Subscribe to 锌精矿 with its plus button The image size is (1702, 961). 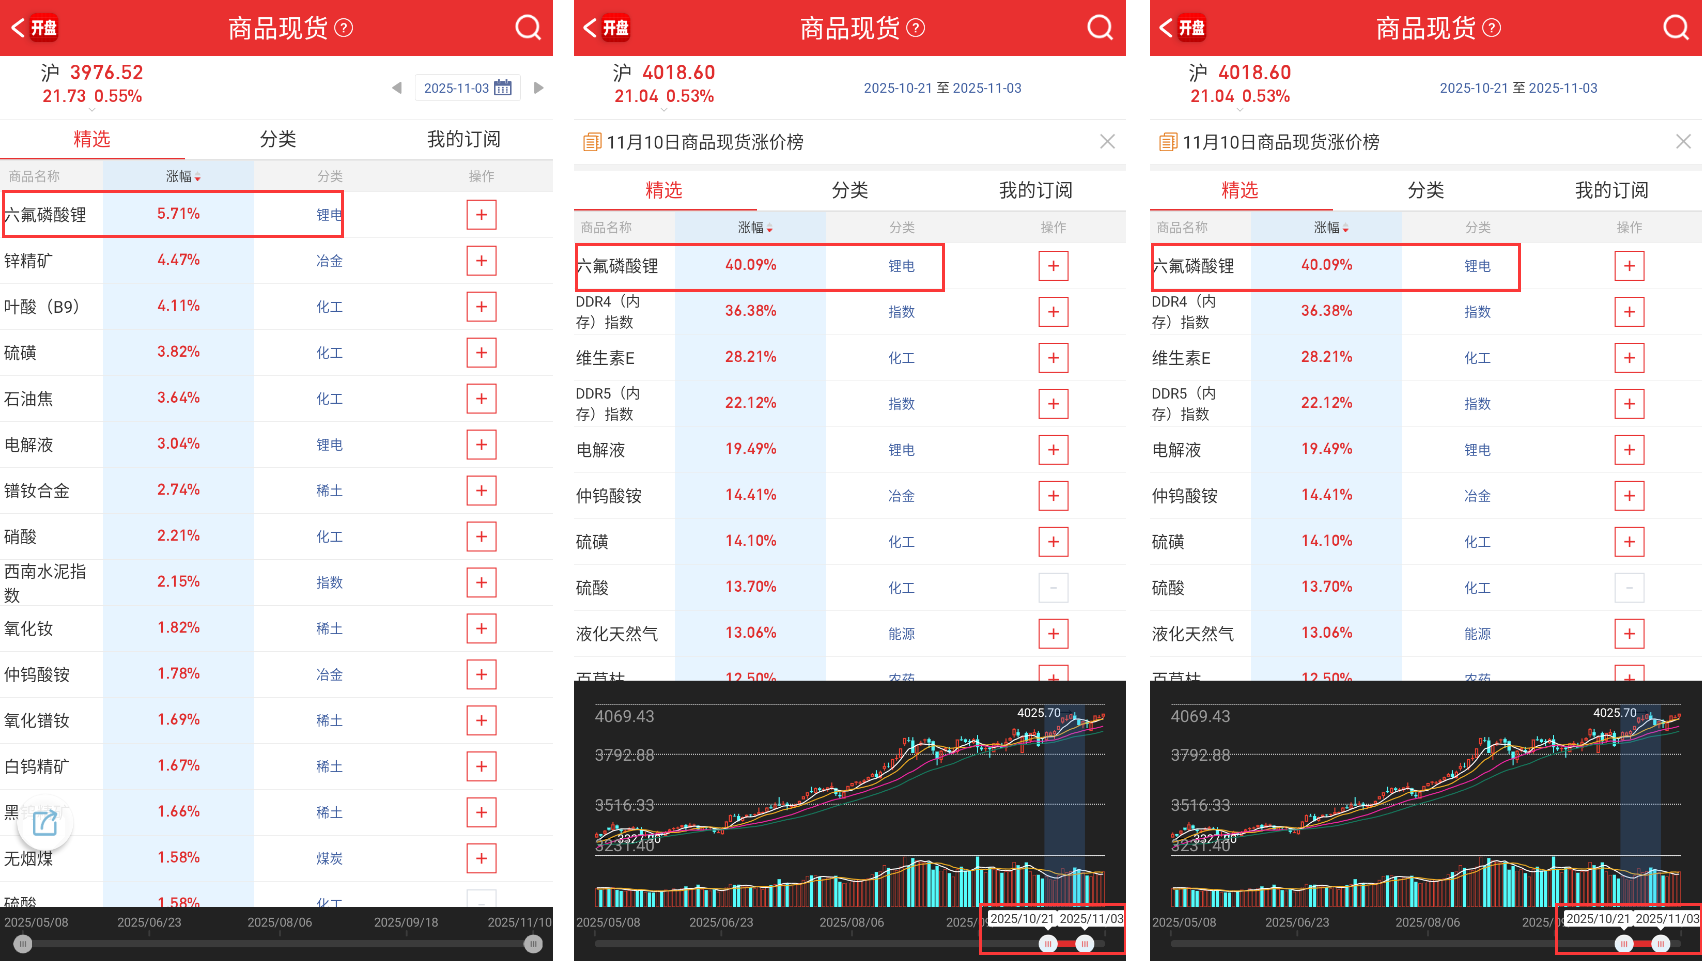481,261
